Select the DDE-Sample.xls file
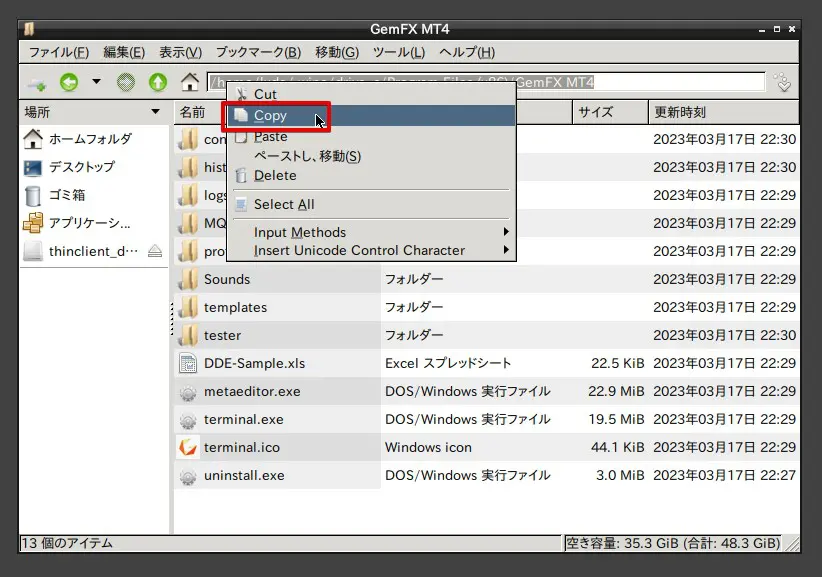 [254, 364]
